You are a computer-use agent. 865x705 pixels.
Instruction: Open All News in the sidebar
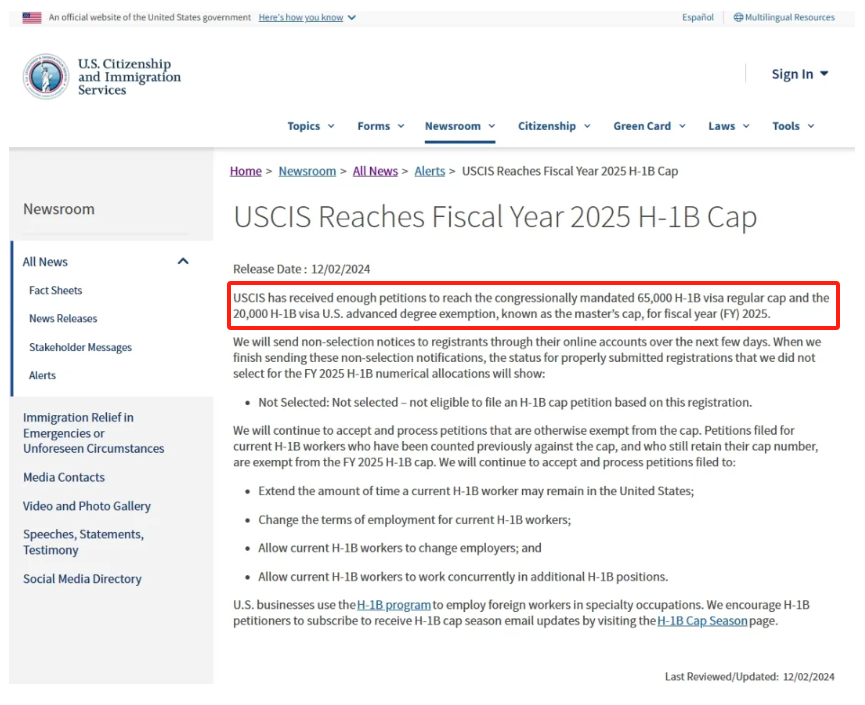pyautogui.click(x=45, y=262)
